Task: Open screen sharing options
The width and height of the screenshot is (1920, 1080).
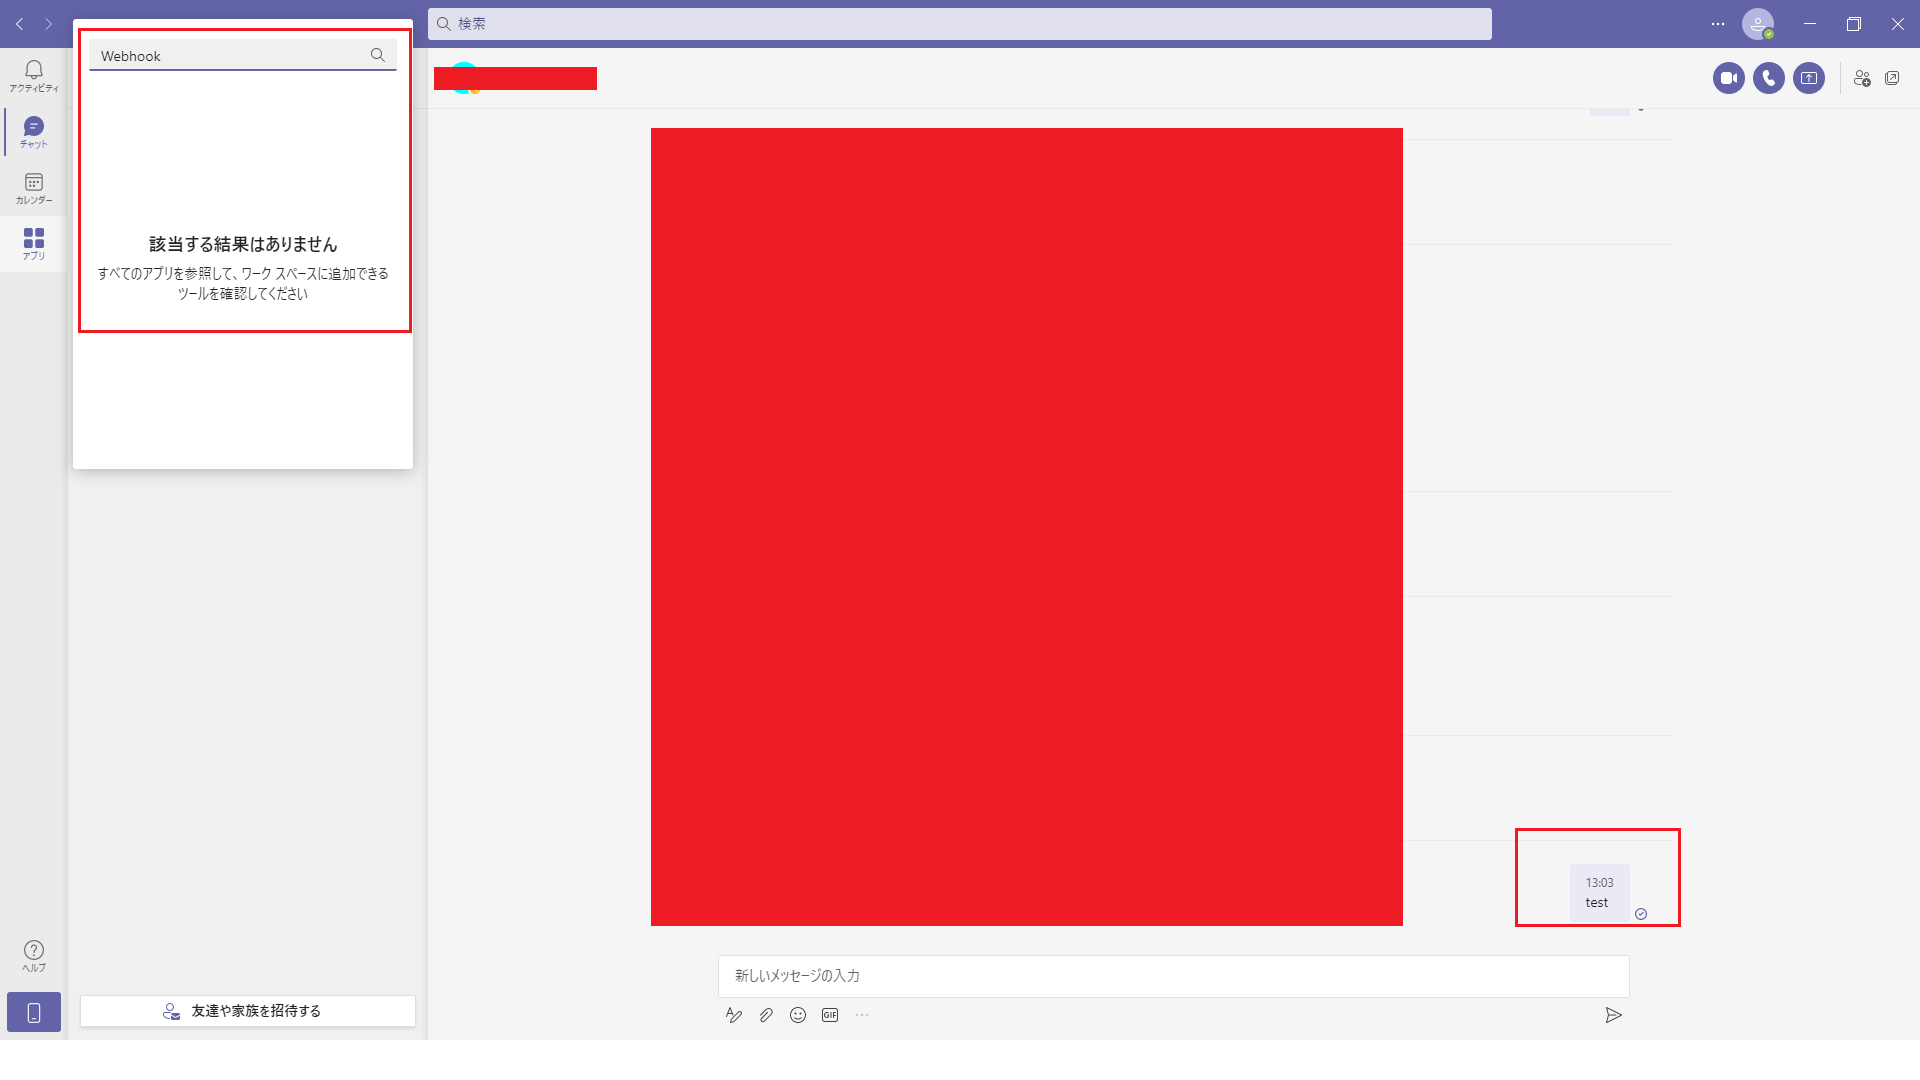Action: click(1809, 78)
